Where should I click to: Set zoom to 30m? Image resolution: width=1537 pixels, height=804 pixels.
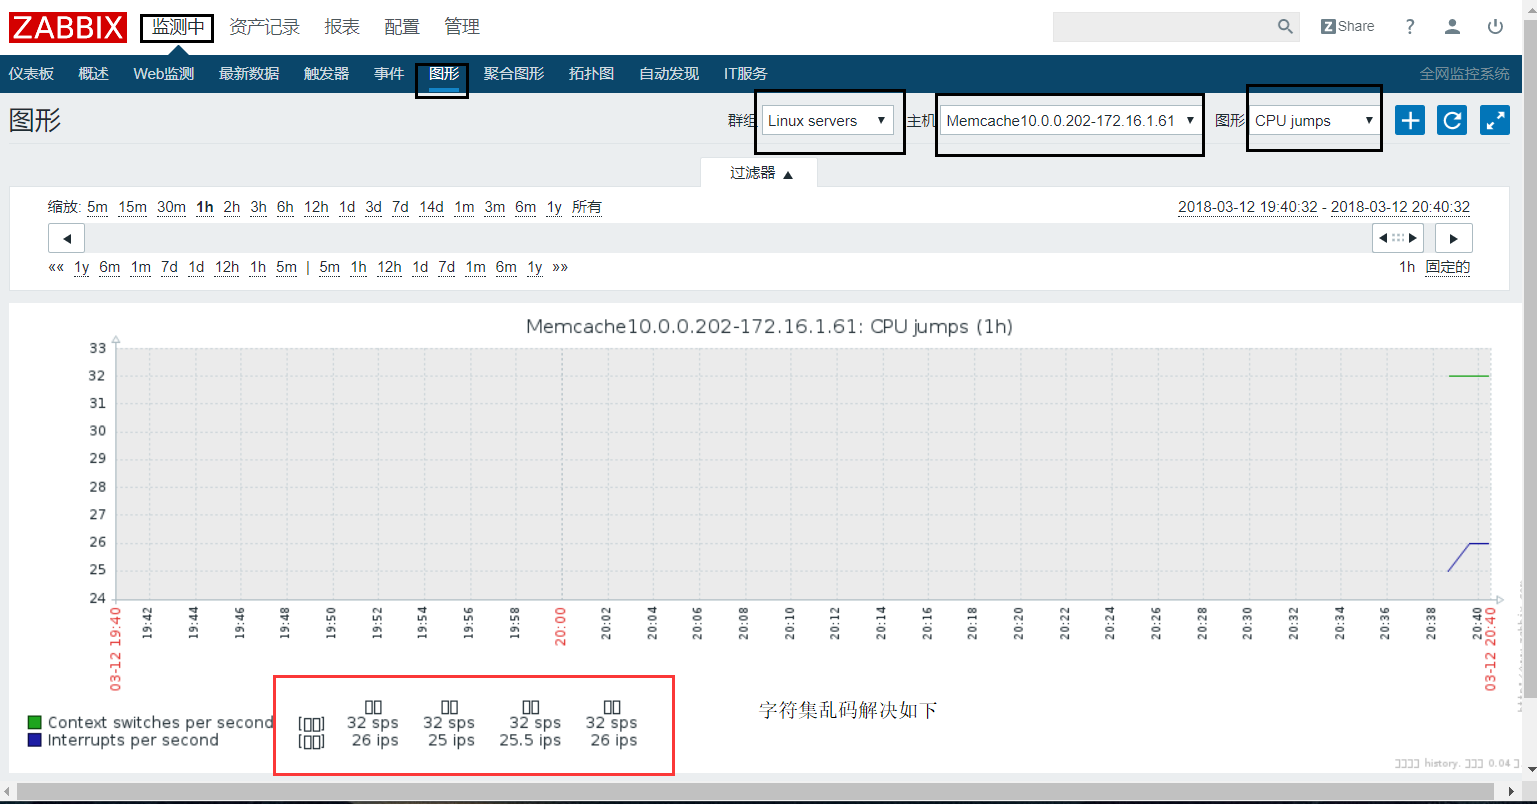(x=171, y=207)
